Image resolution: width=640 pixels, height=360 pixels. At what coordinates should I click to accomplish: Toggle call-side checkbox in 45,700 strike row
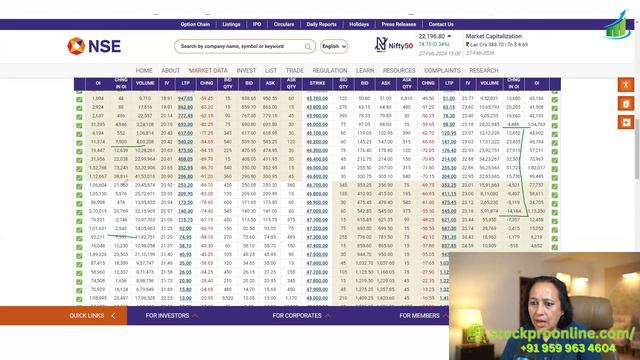pos(79,99)
